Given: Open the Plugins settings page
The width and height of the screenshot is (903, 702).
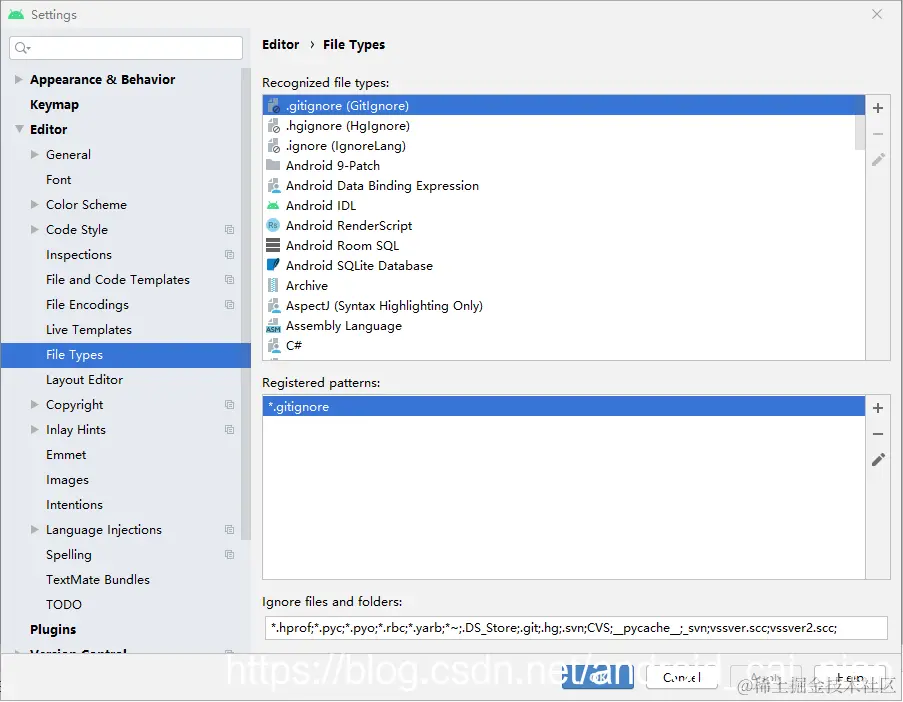Looking at the screenshot, I should pos(53,629).
